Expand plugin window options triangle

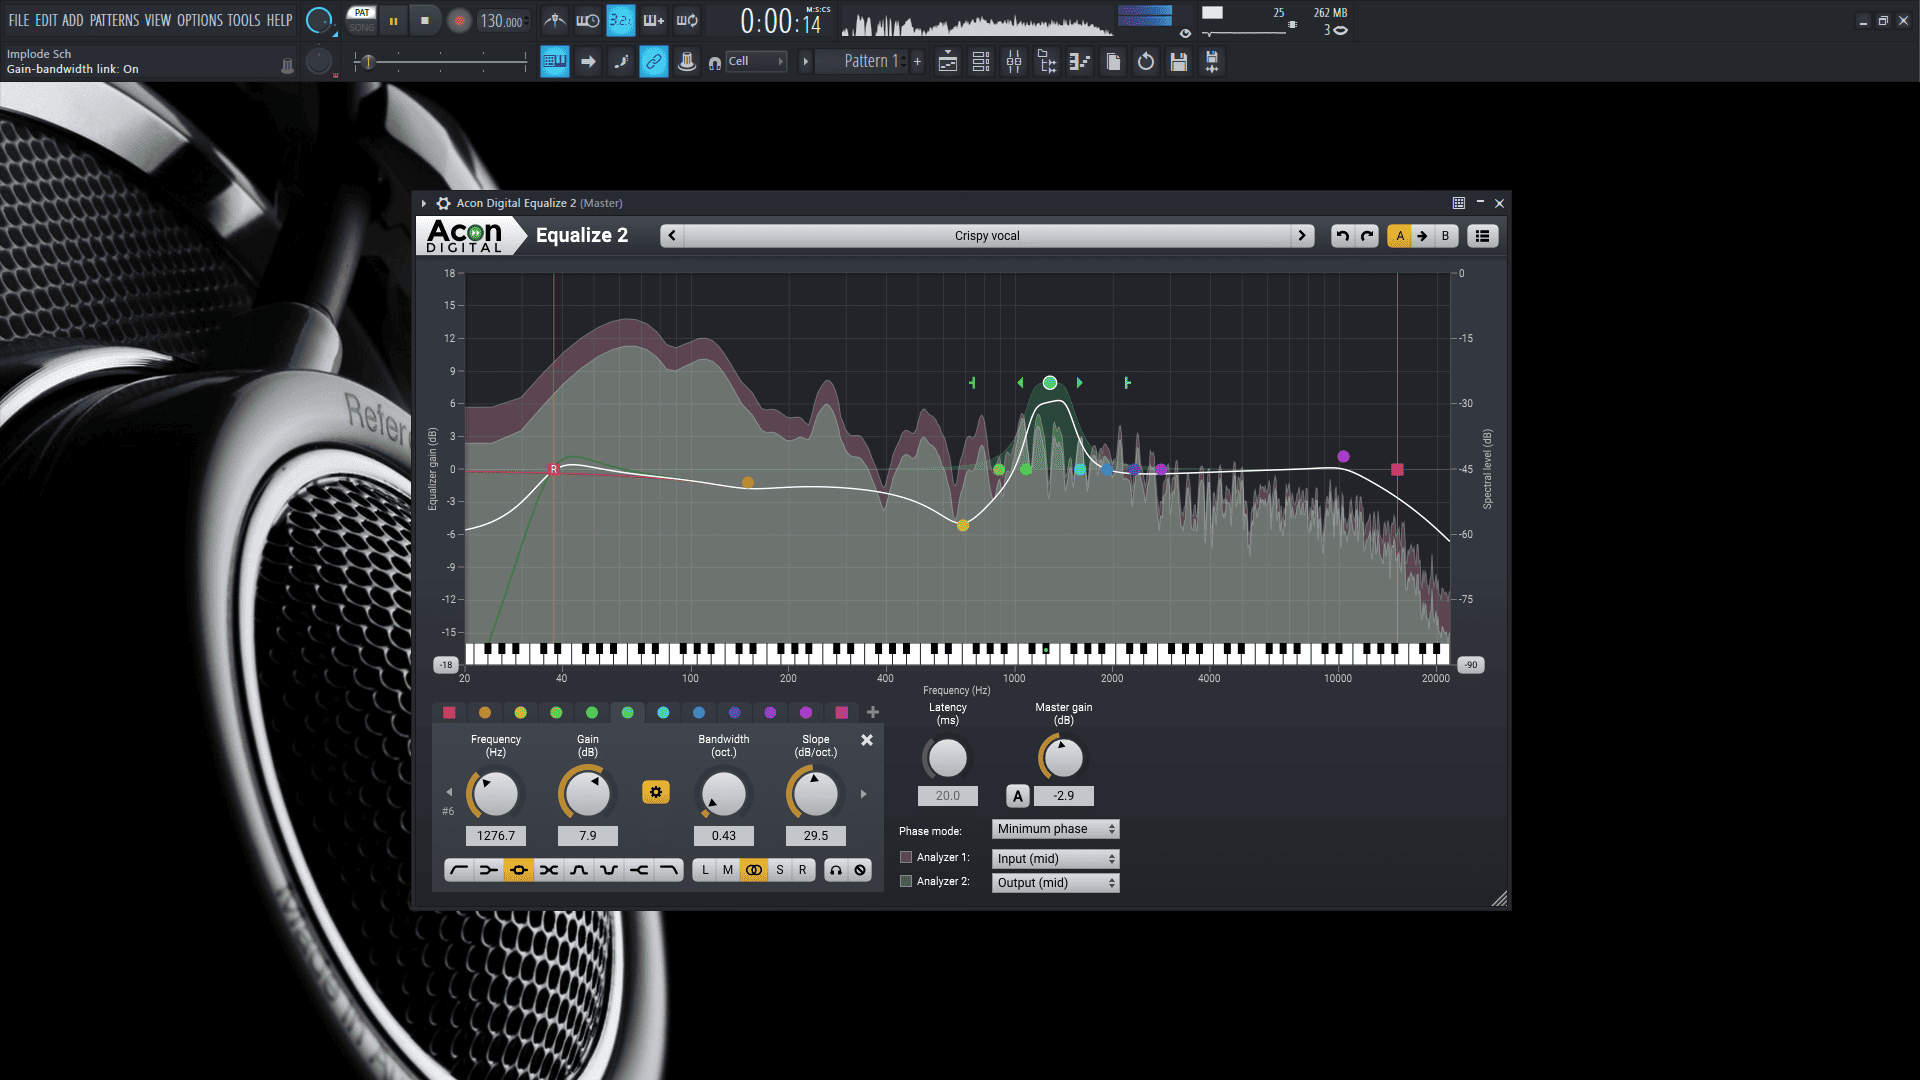click(424, 203)
